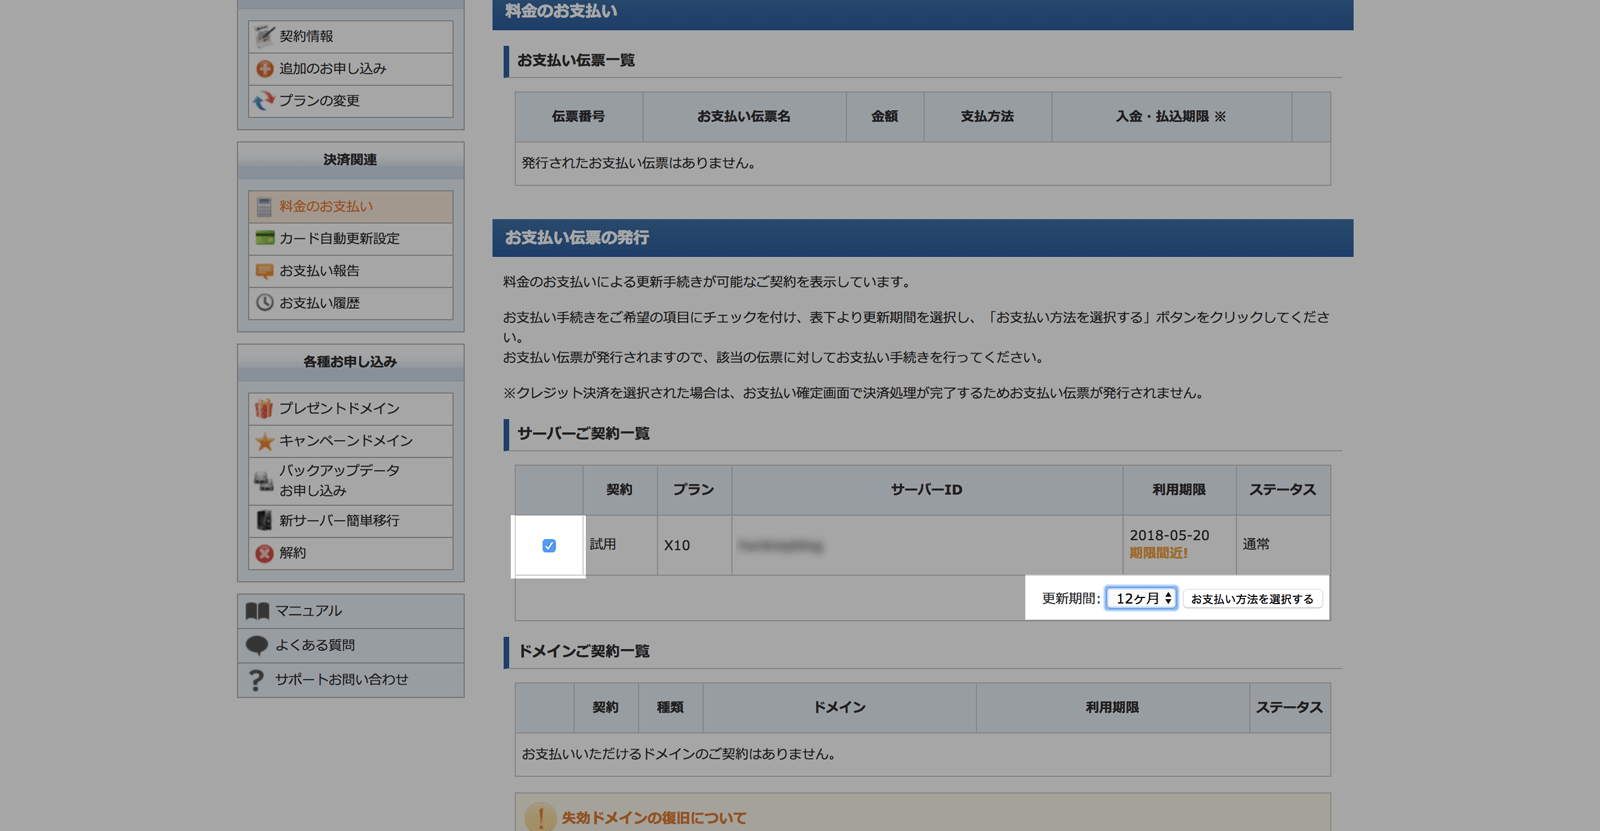Click the green card icon for カード自動更新設定

(264, 238)
